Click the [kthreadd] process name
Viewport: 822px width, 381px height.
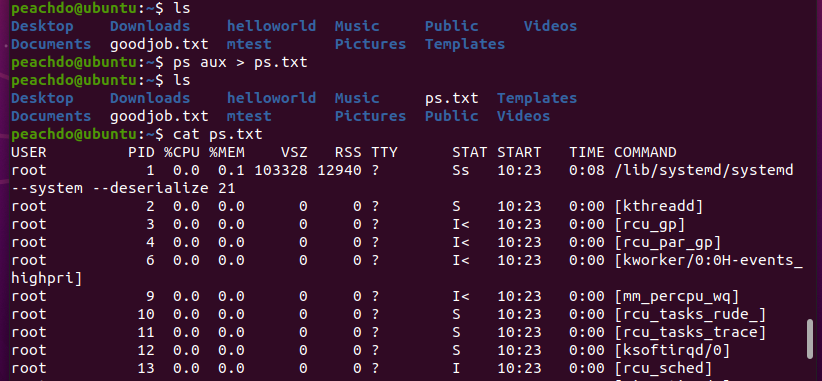(658, 206)
